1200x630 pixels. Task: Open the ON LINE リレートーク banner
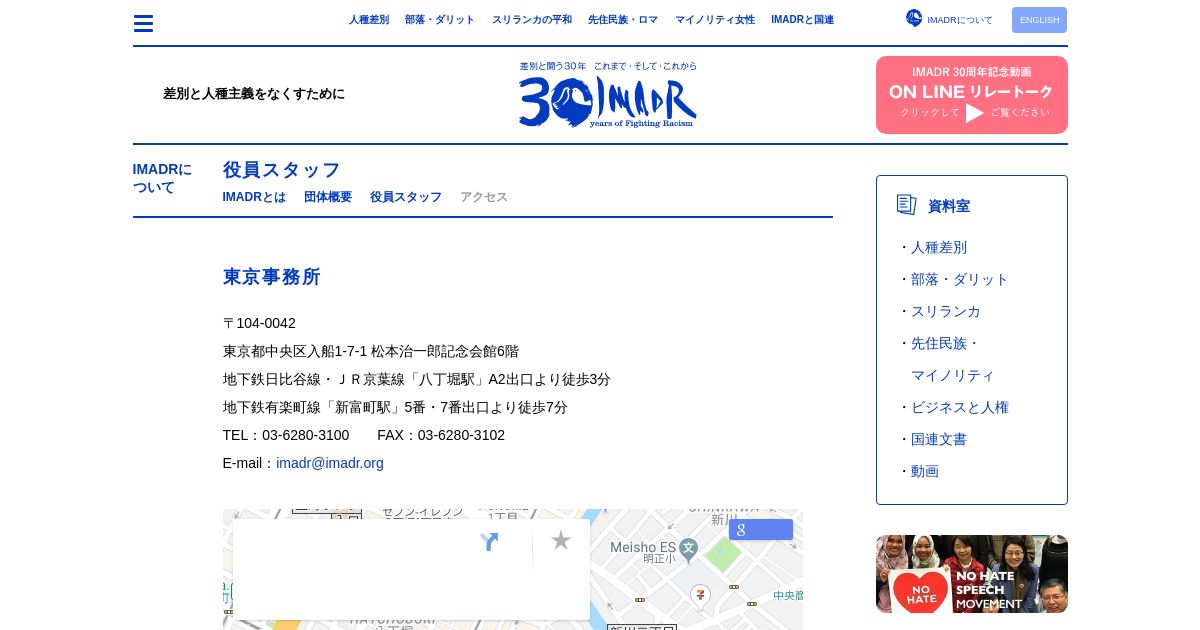pos(972,95)
